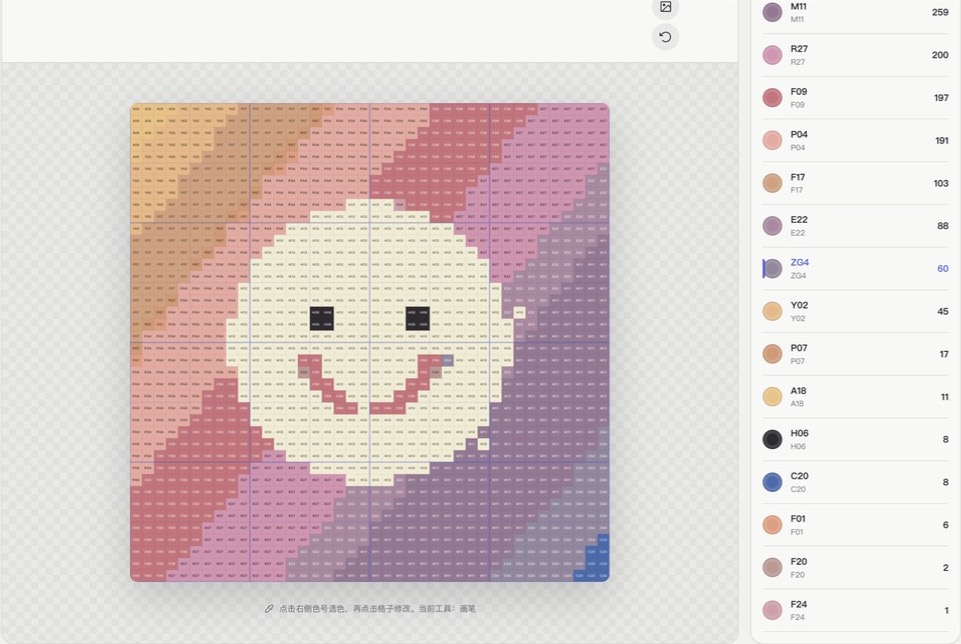961x644 pixels.
Task: Select the F20 color swatch
Action: pyautogui.click(x=772, y=567)
